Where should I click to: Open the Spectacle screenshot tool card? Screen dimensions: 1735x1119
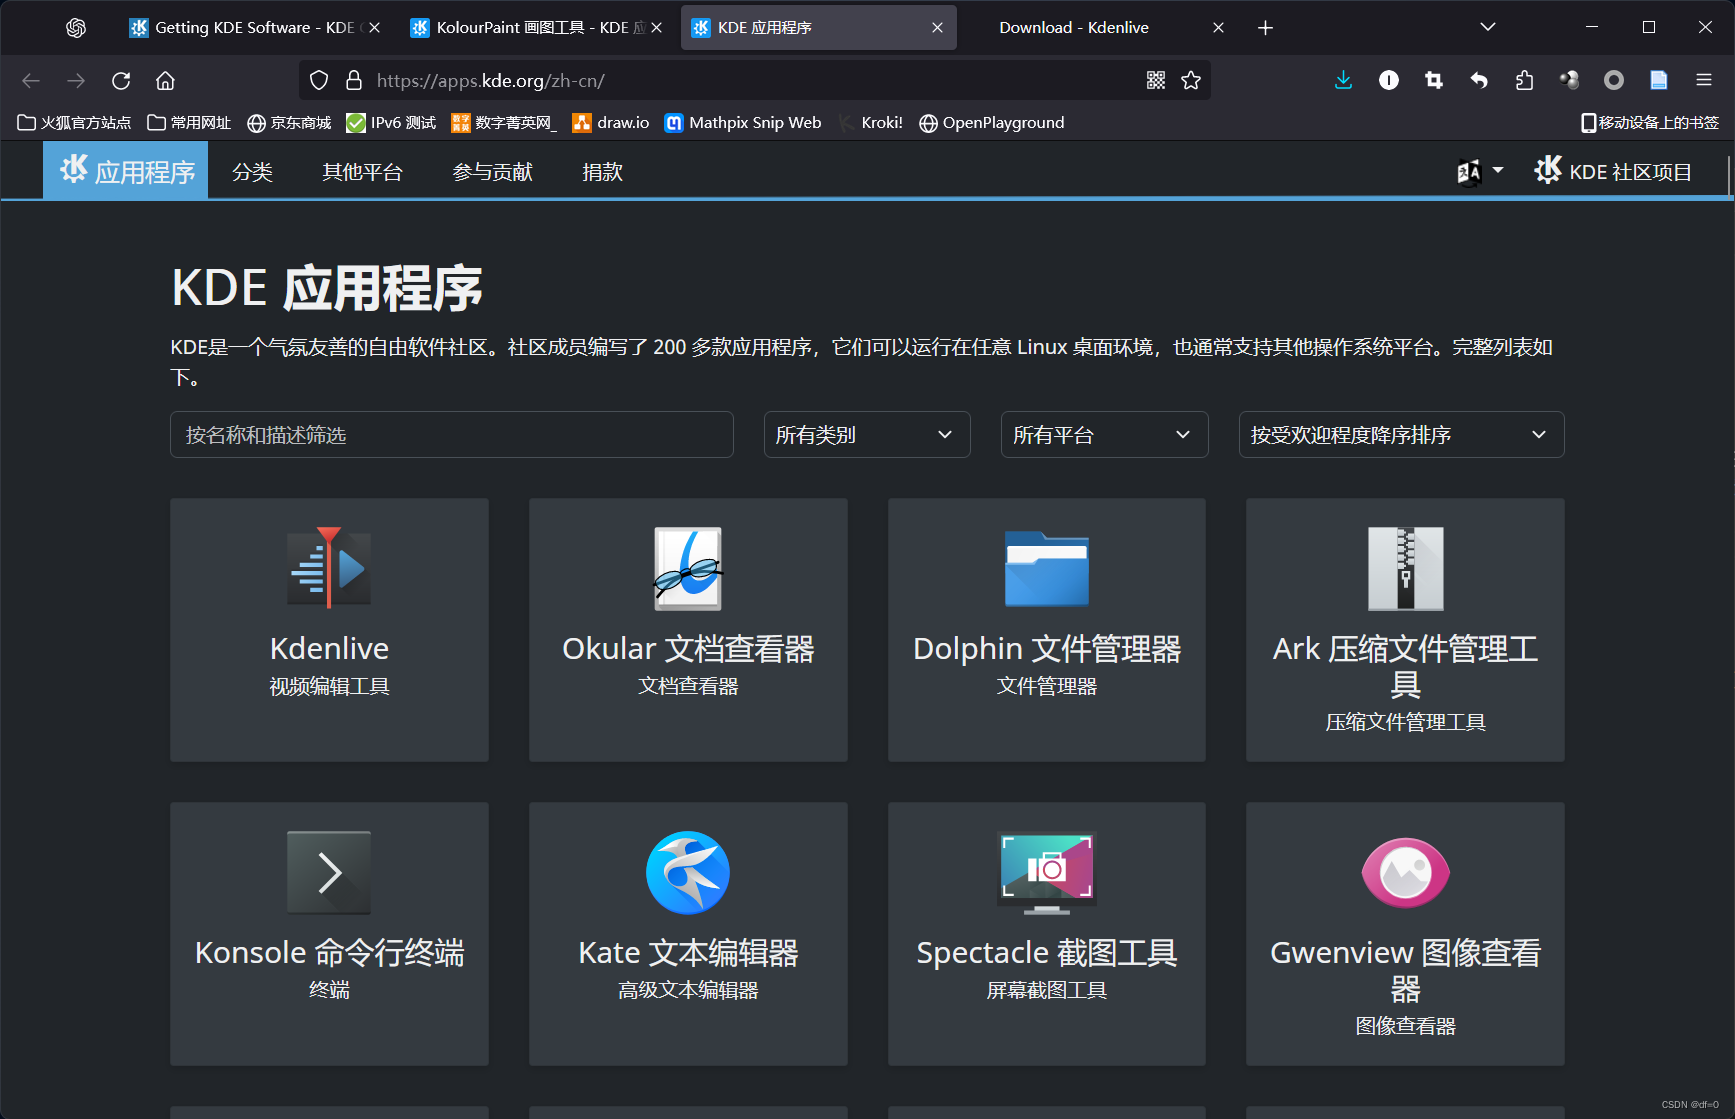pyautogui.click(x=1046, y=933)
